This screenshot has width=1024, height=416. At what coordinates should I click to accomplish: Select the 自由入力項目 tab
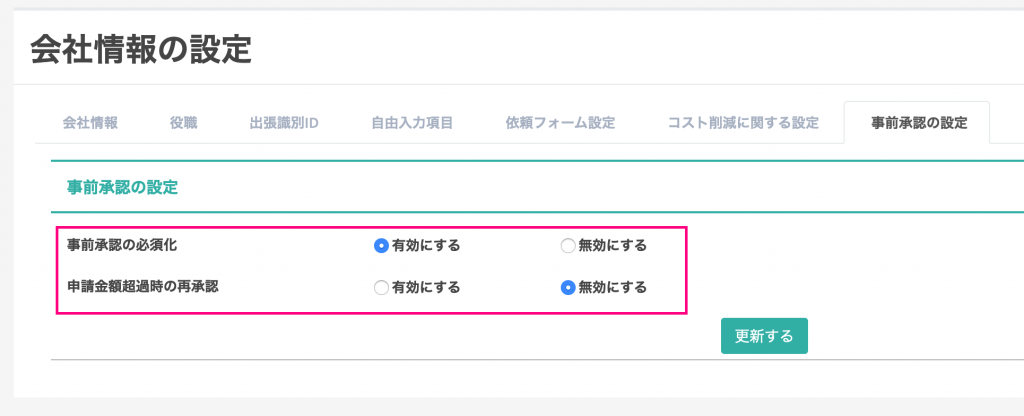click(412, 123)
